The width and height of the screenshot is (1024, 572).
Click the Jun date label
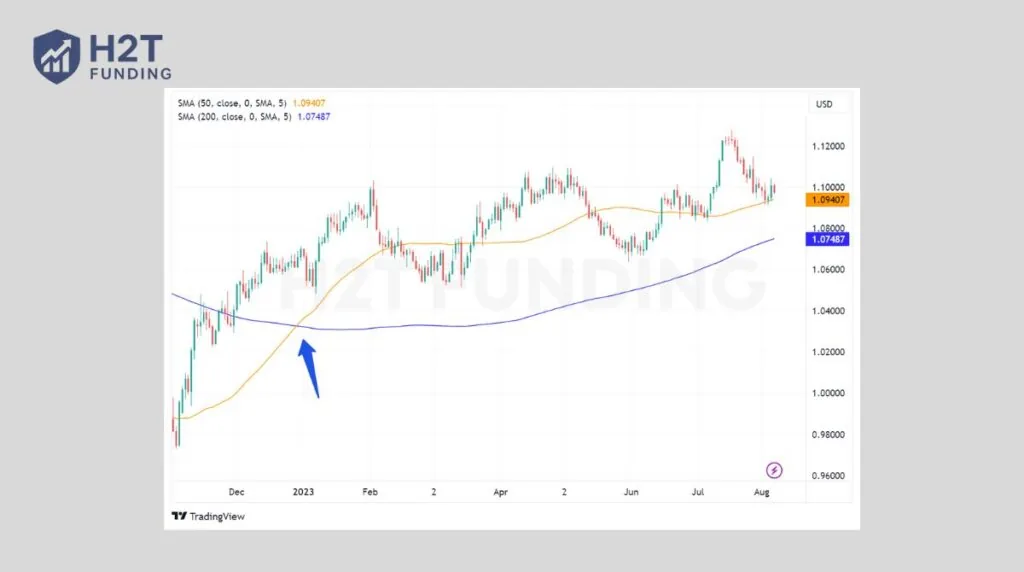[x=631, y=492]
